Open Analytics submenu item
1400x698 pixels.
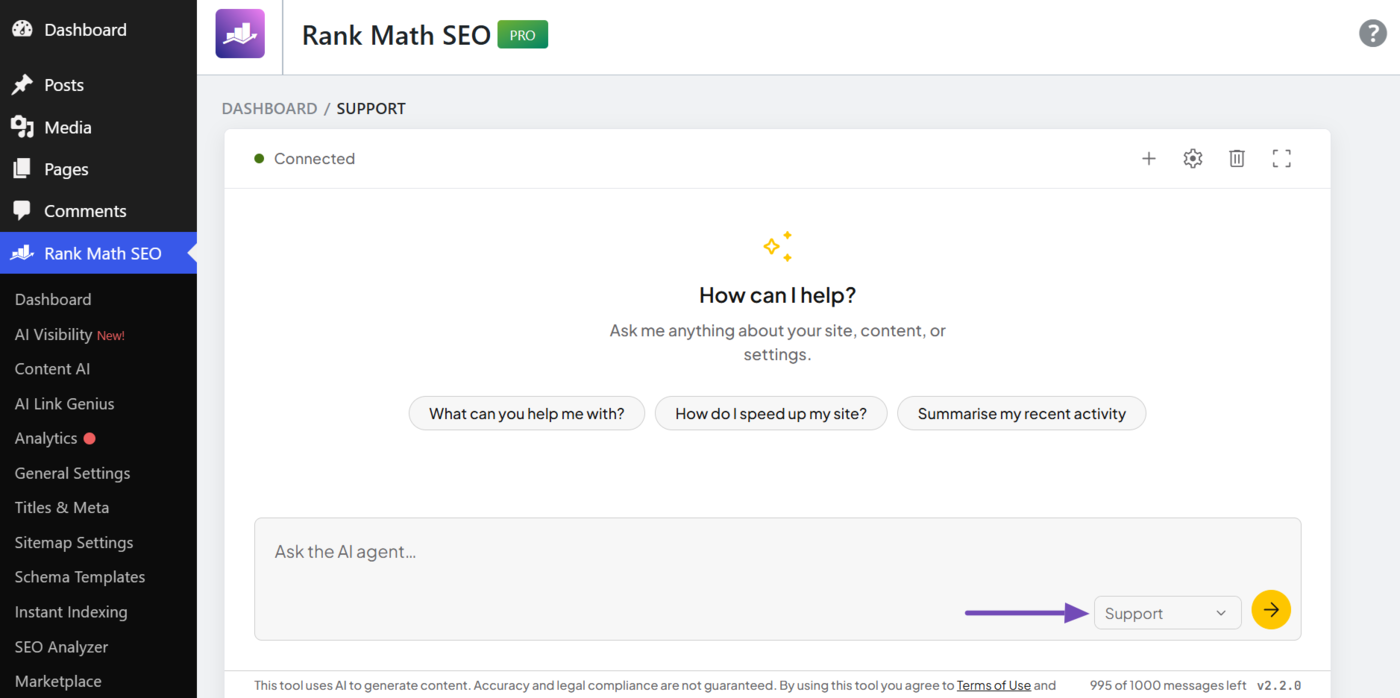pyautogui.click(x=45, y=438)
